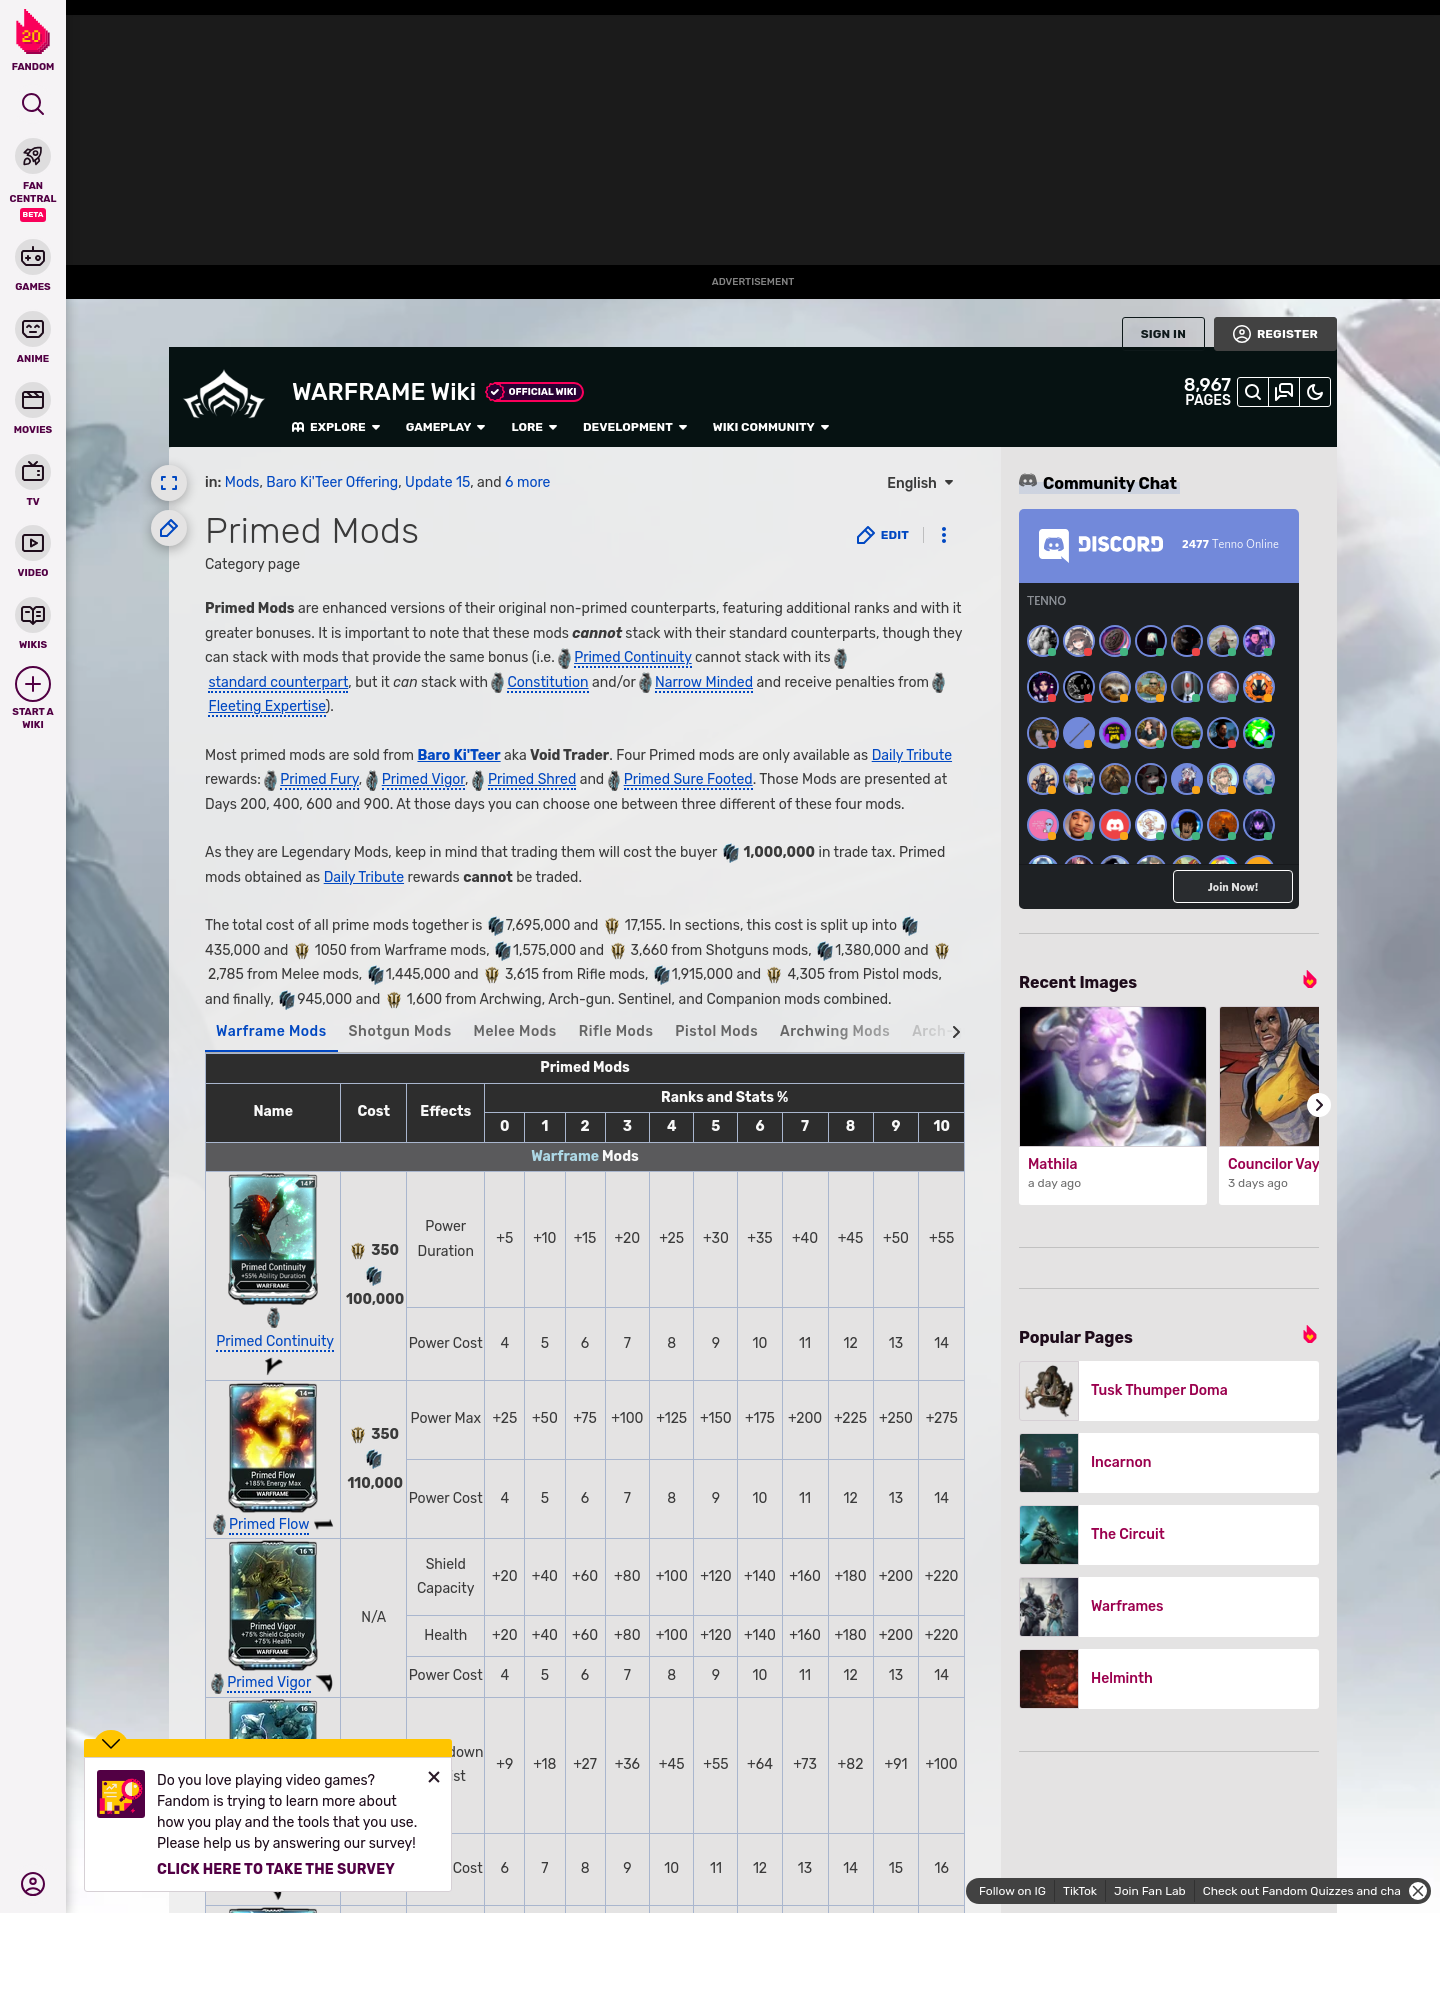Image resolution: width=1440 pixels, height=2000 pixels.
Task: Expand '6 more' categories link
Action: 527,482
